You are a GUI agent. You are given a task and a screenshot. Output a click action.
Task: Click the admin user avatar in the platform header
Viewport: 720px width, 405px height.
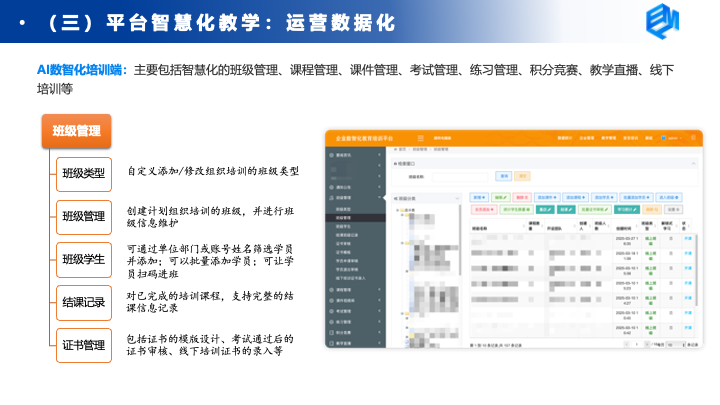(x=663, y=137)
